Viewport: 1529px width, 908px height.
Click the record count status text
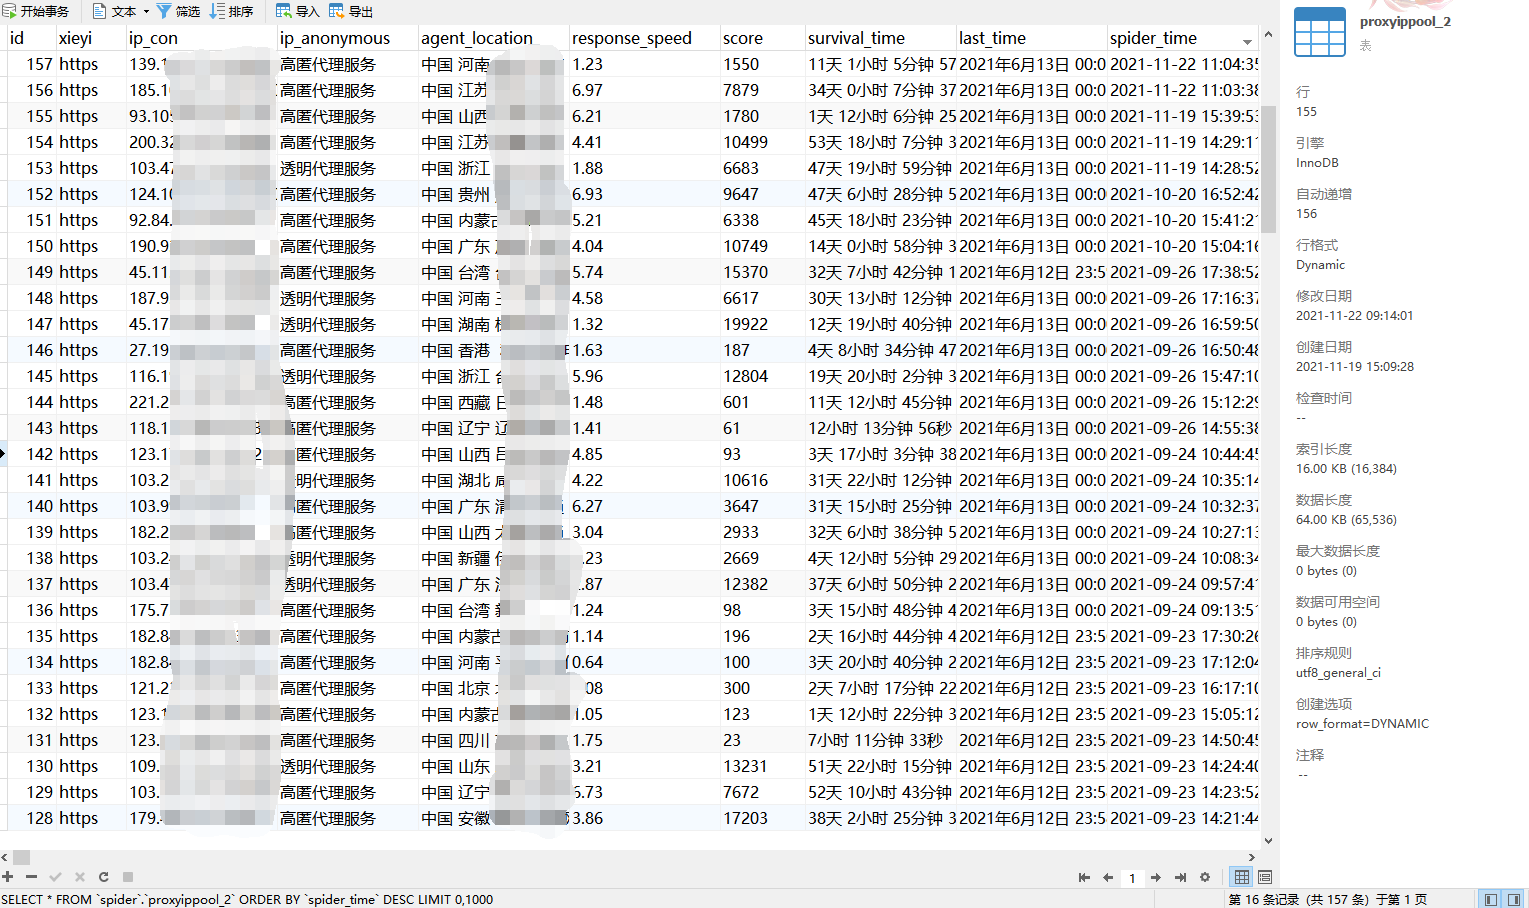click(x=1327, y=899)
